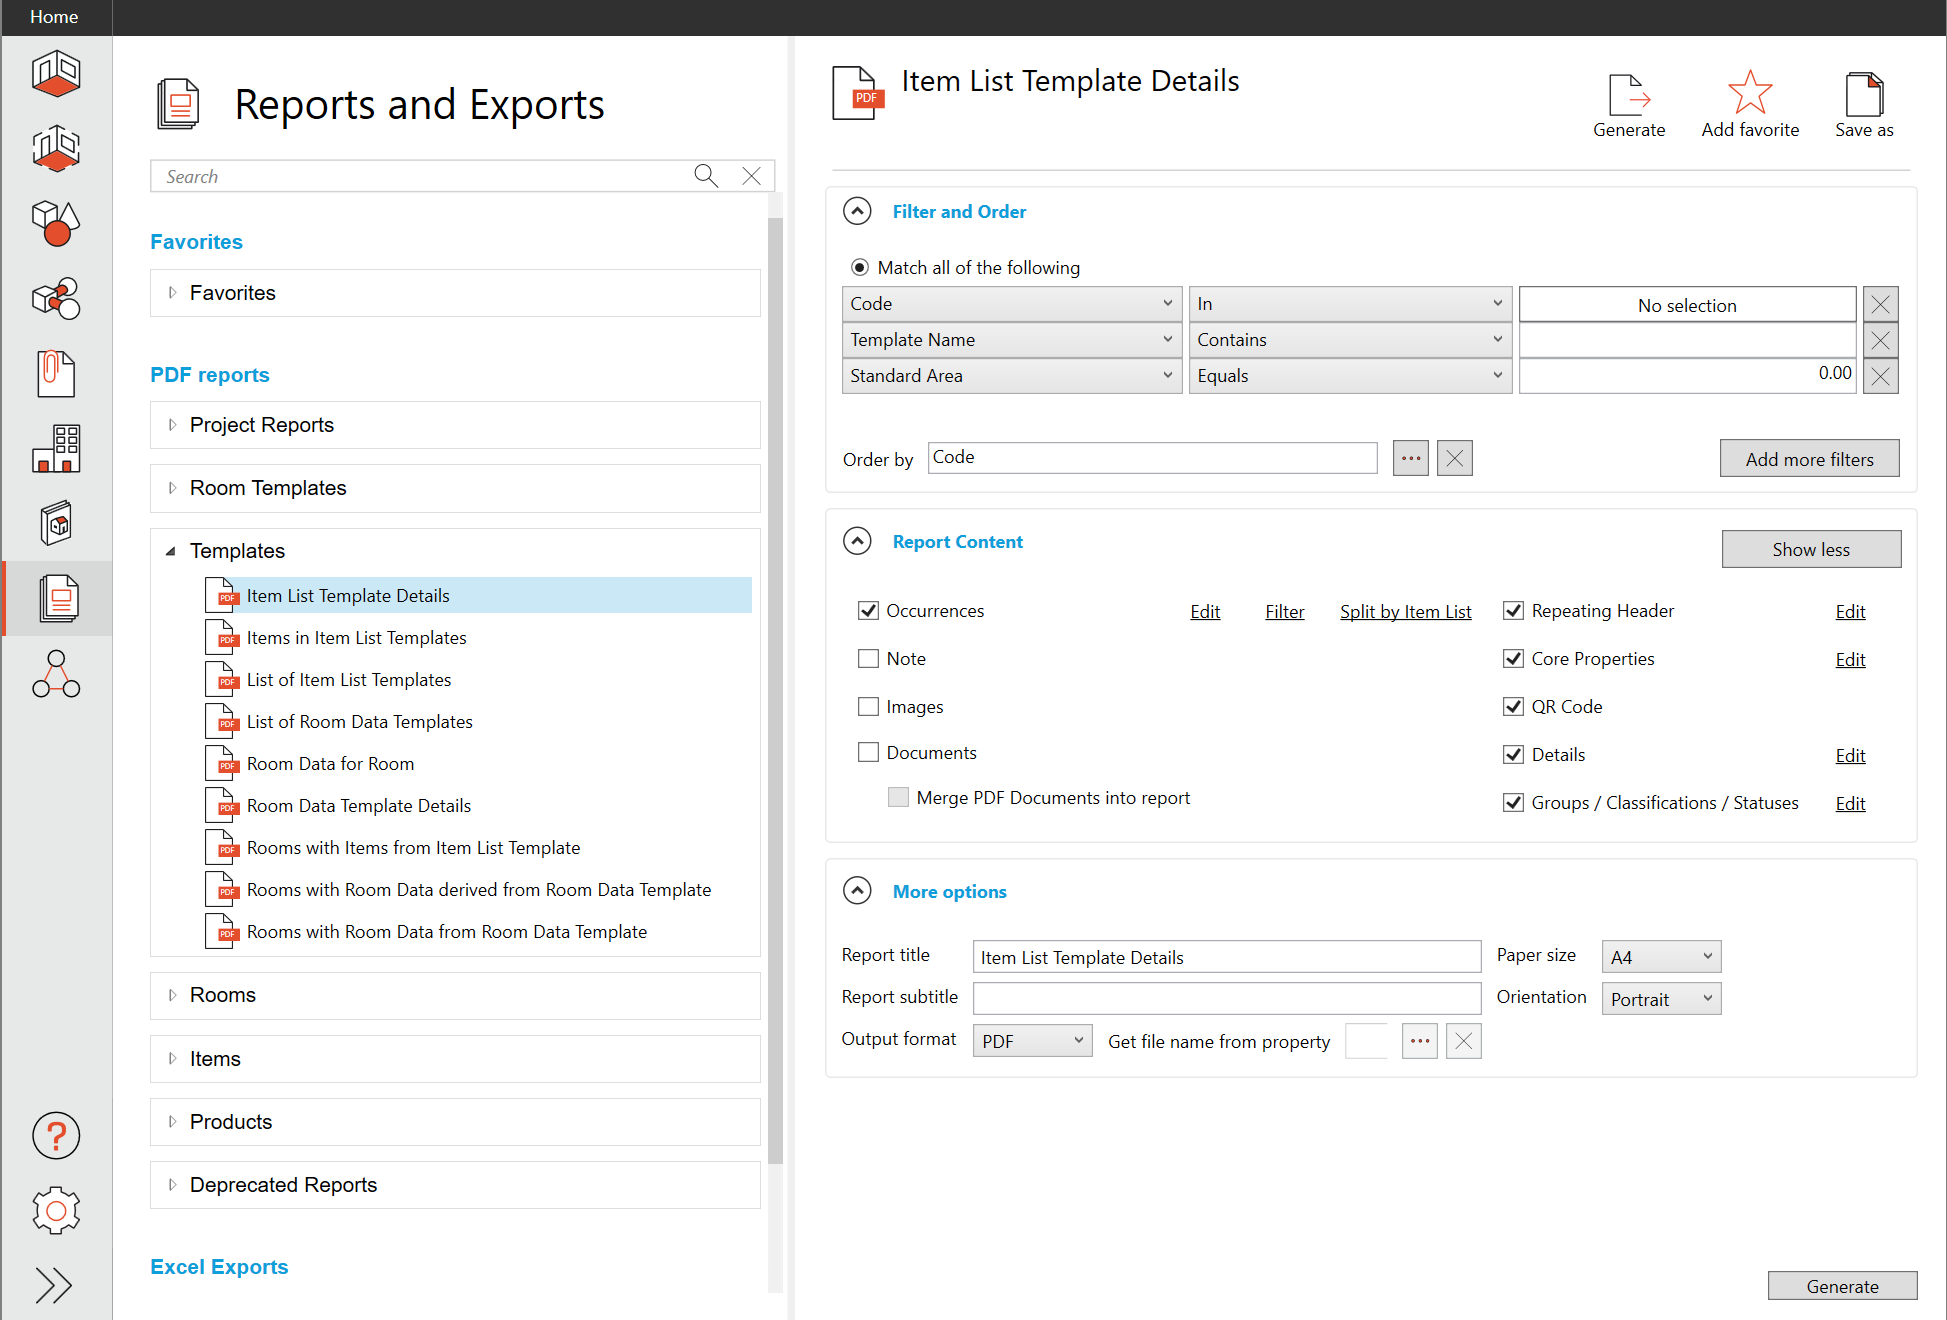Collapse the Filter and Order section
This screenshot has height=1320, width=1947.
[x=857, y=212]
